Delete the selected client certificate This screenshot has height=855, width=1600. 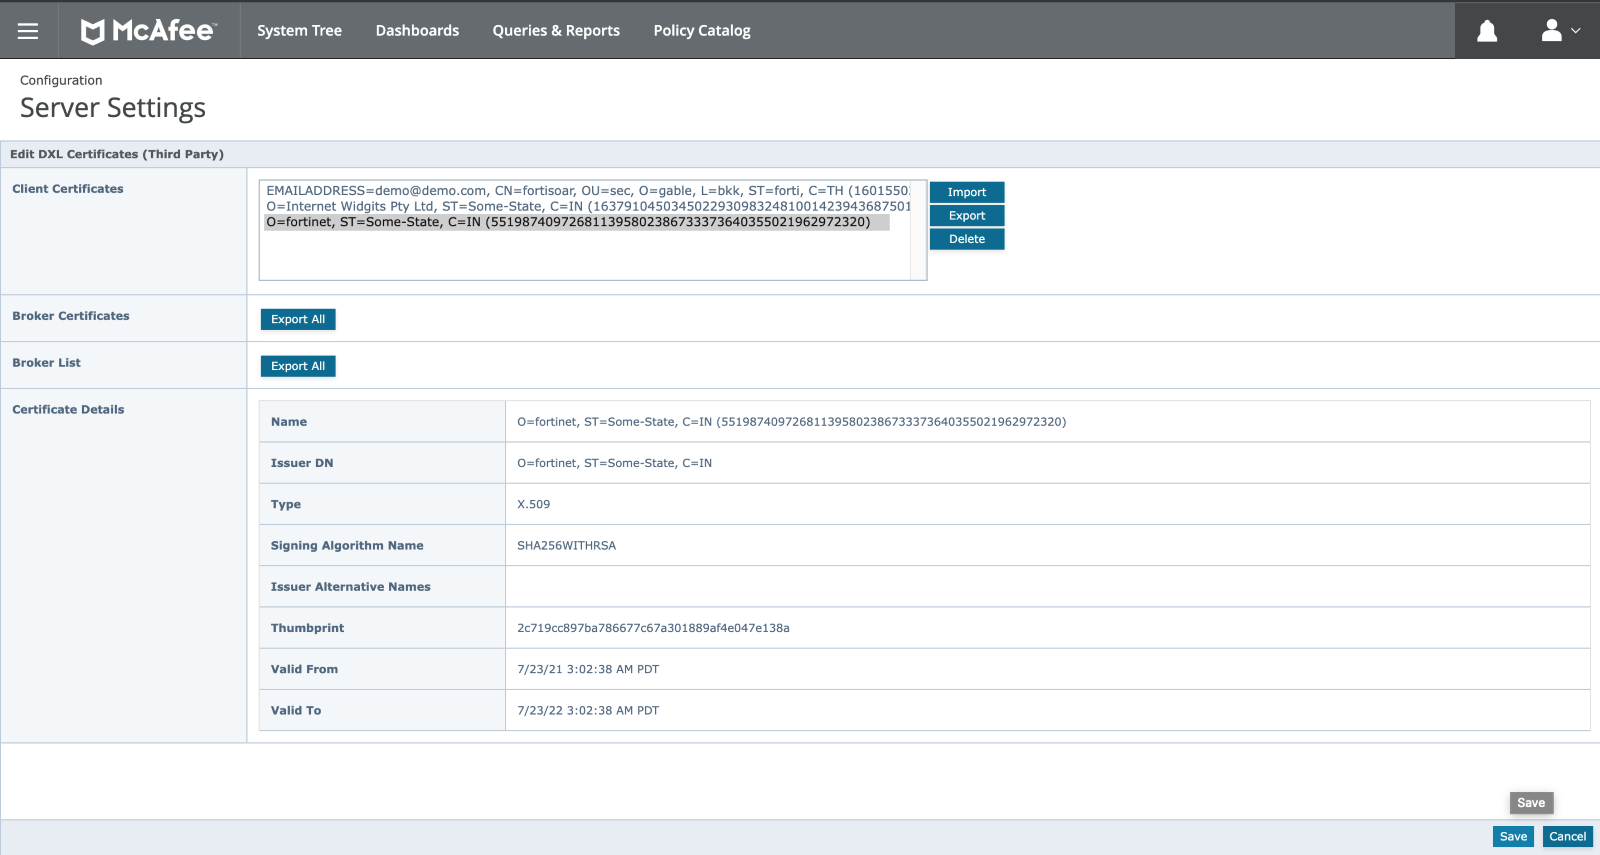[x=966, y=239]
